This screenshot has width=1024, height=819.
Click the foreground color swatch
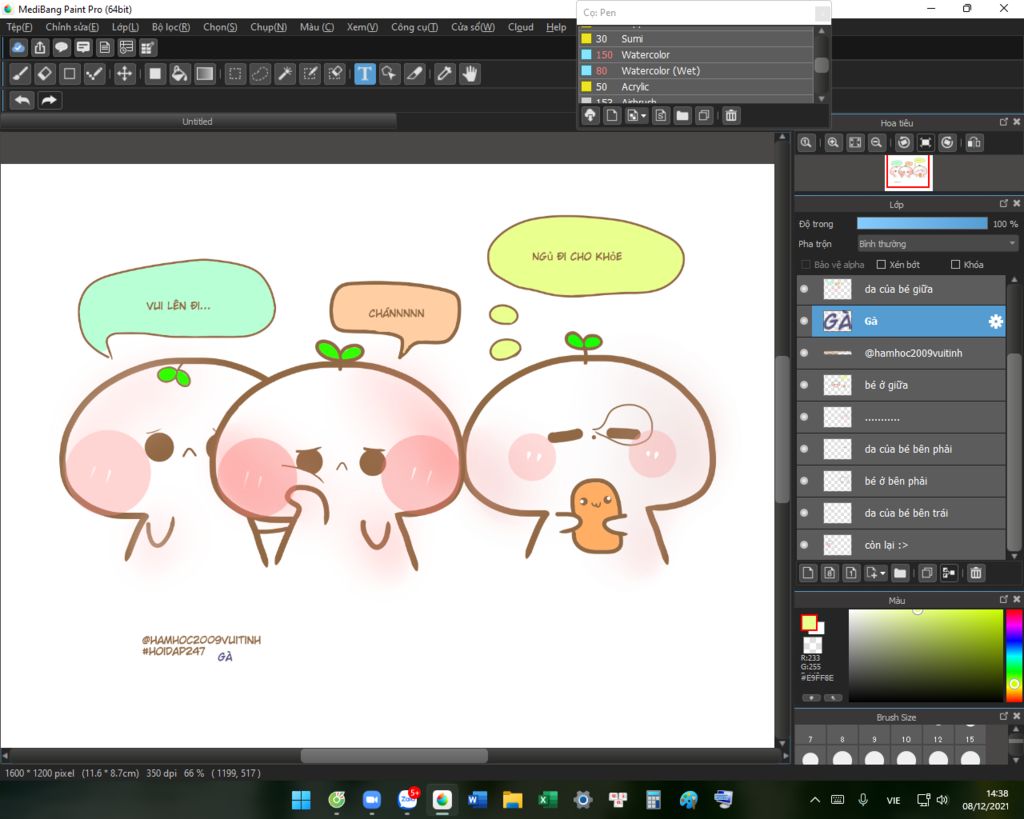[808, 622]
